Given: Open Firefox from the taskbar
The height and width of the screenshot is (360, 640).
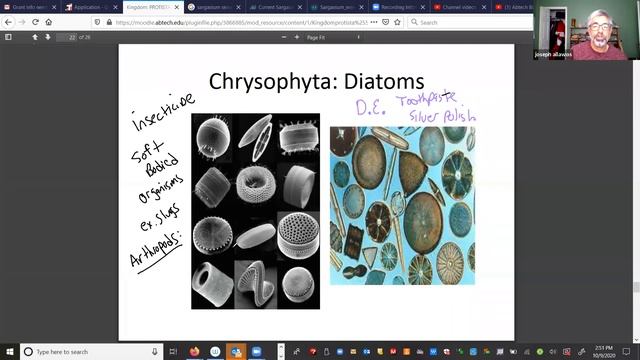Looking at the screenshot, I should (x=195, y=351).
